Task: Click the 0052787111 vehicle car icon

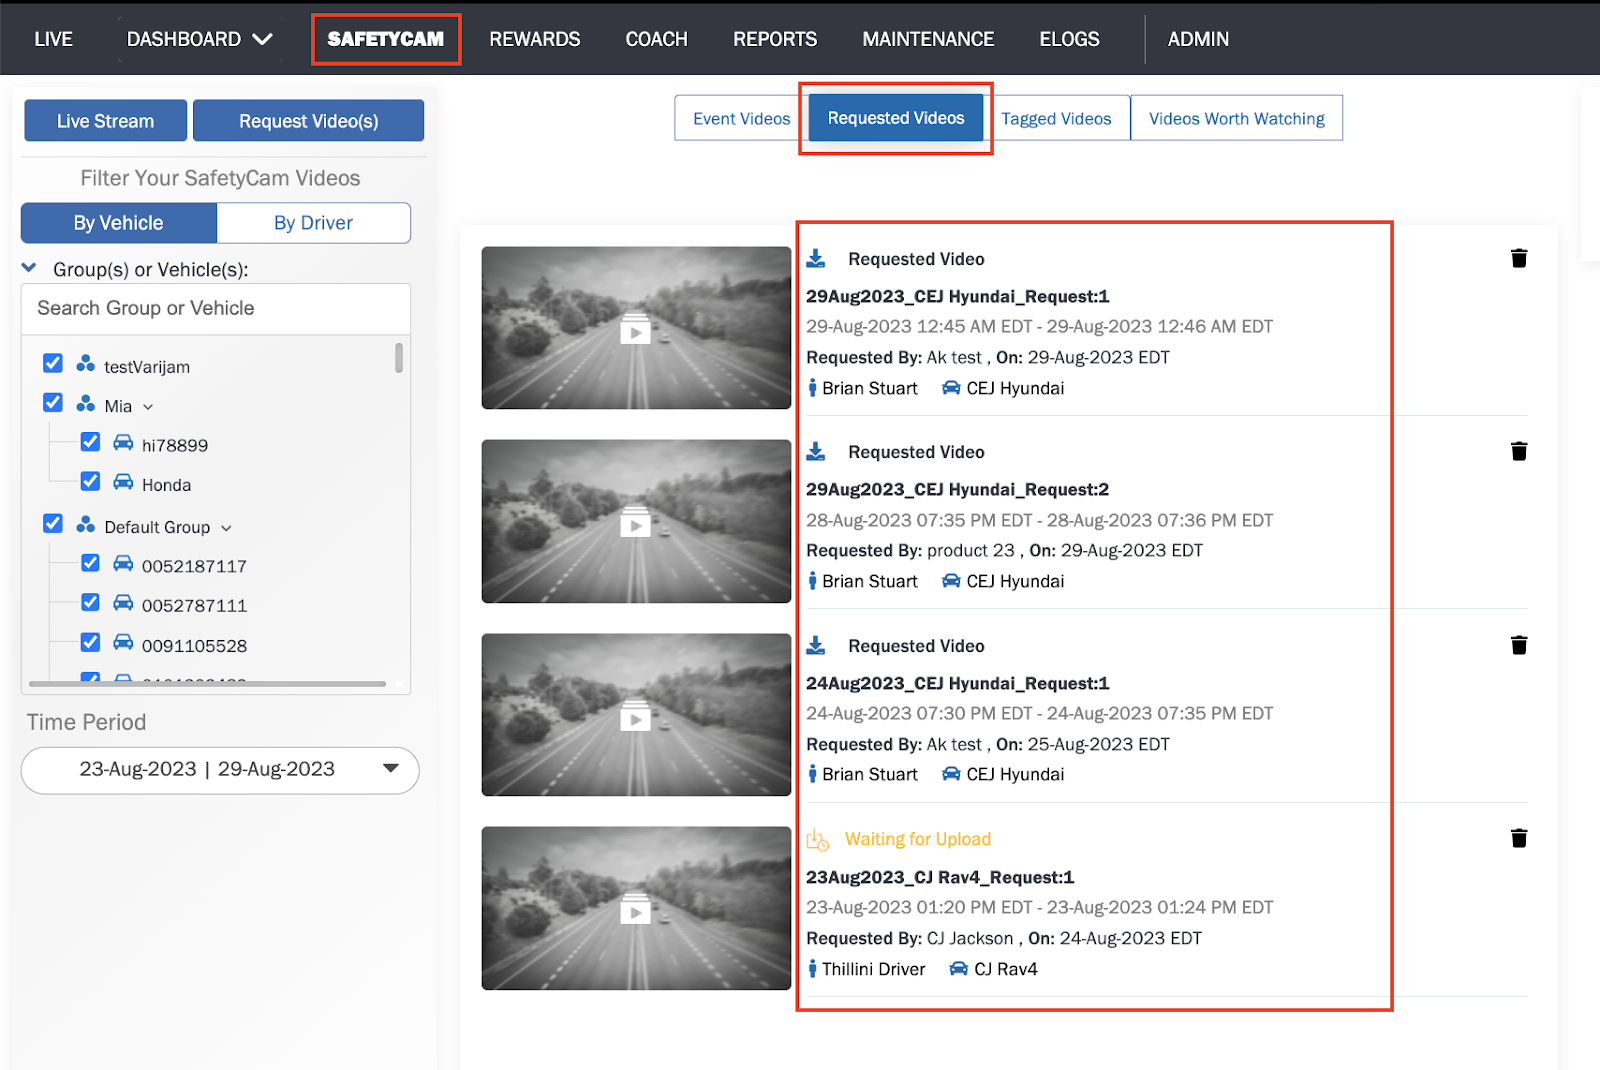Action: coord(123,603)
